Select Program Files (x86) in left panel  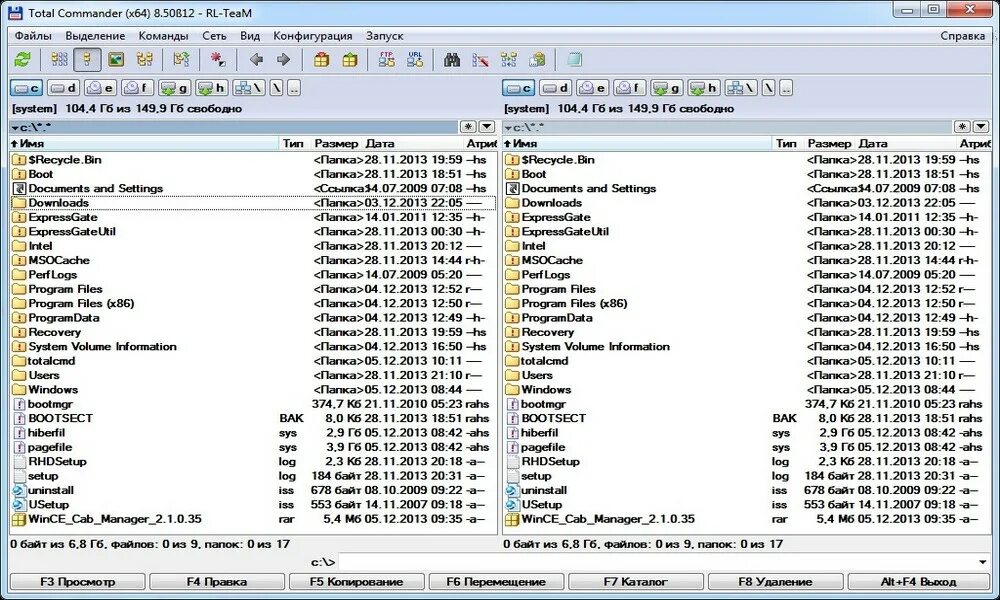pyautogui.click(x=253, y=304)
